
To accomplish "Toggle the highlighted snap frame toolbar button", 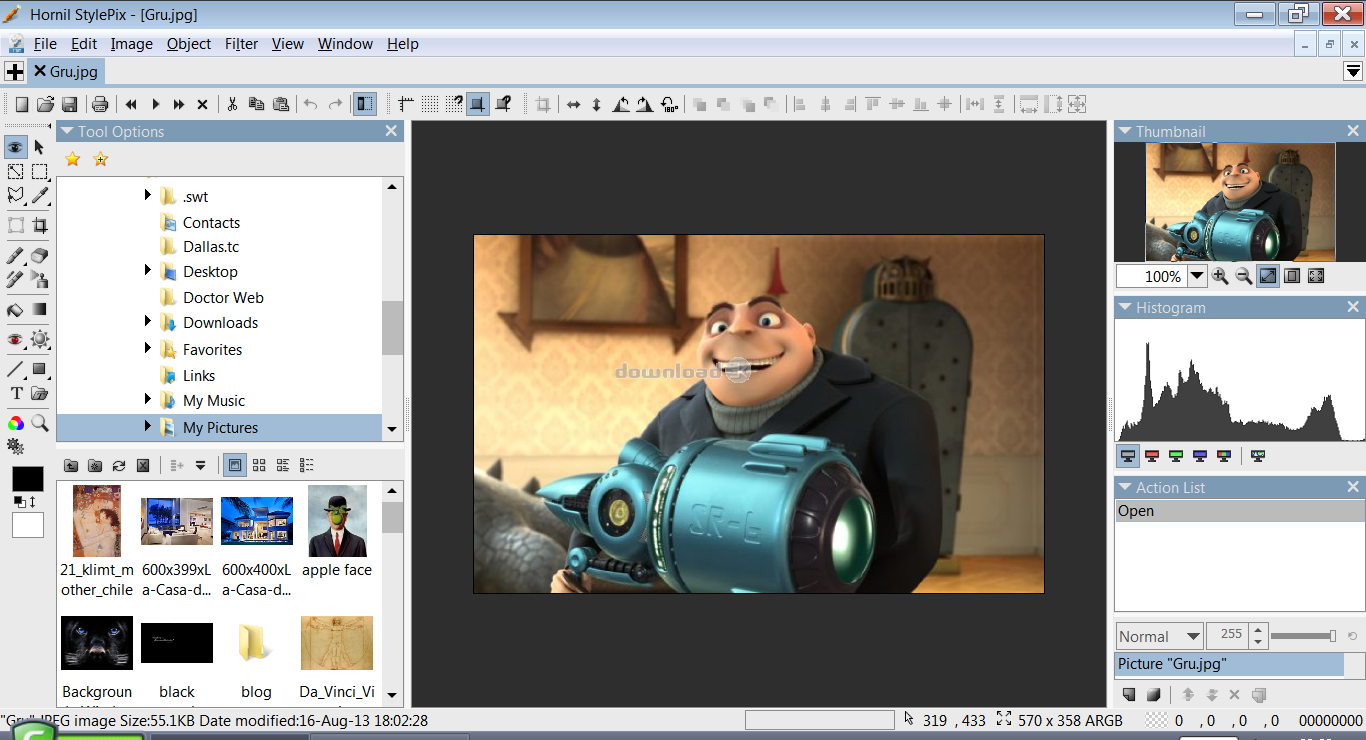I will (x=478, y=104).
